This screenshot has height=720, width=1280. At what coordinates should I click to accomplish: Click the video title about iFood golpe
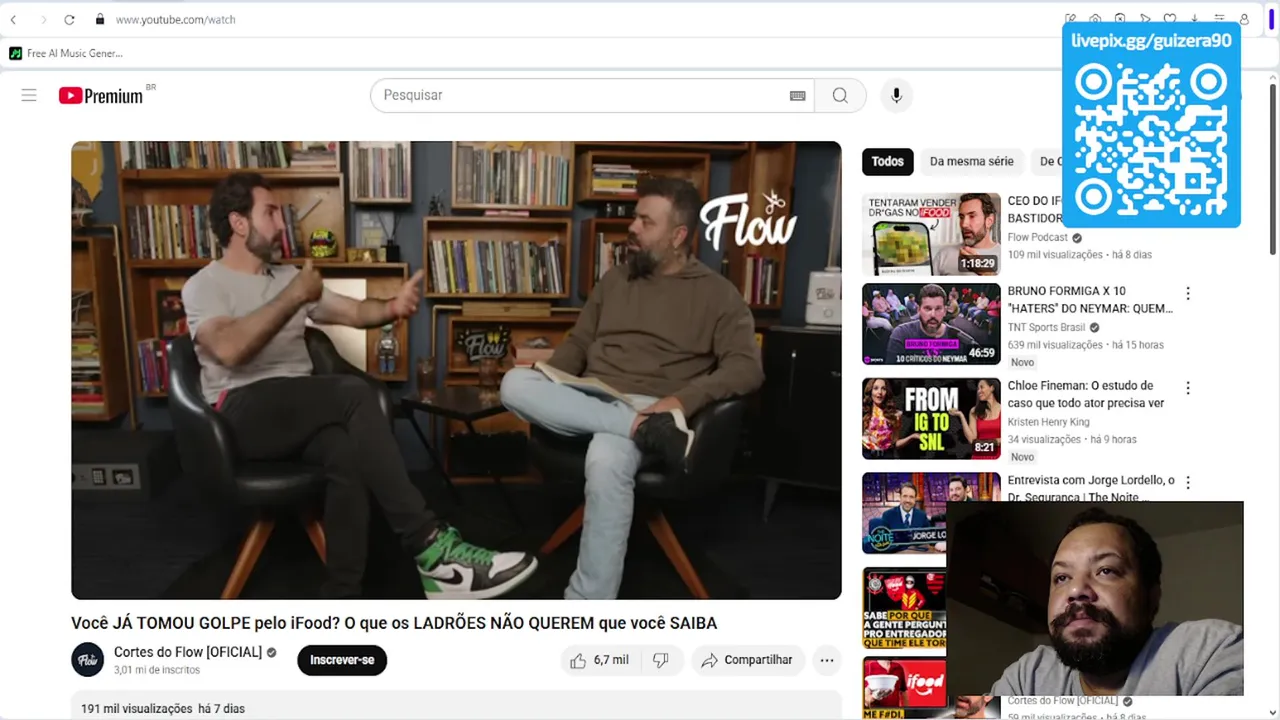coord(394,623)
